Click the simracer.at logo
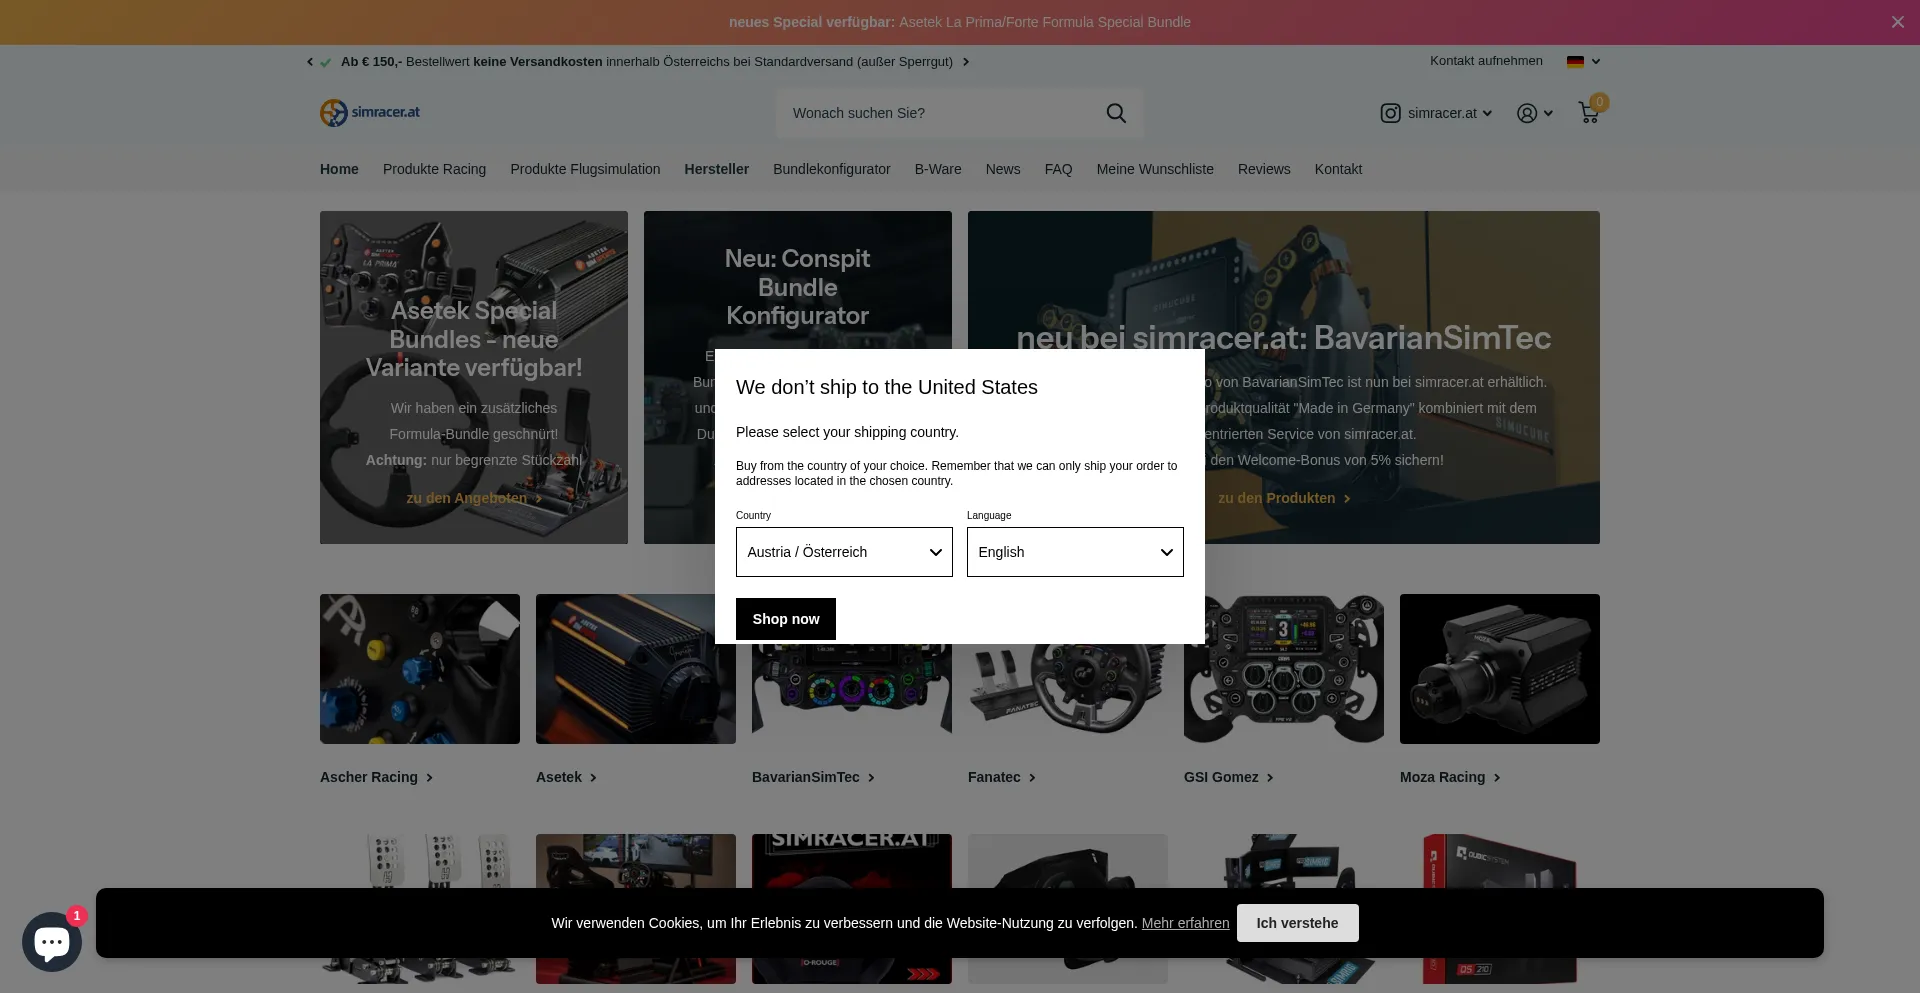 click(370, 112)
